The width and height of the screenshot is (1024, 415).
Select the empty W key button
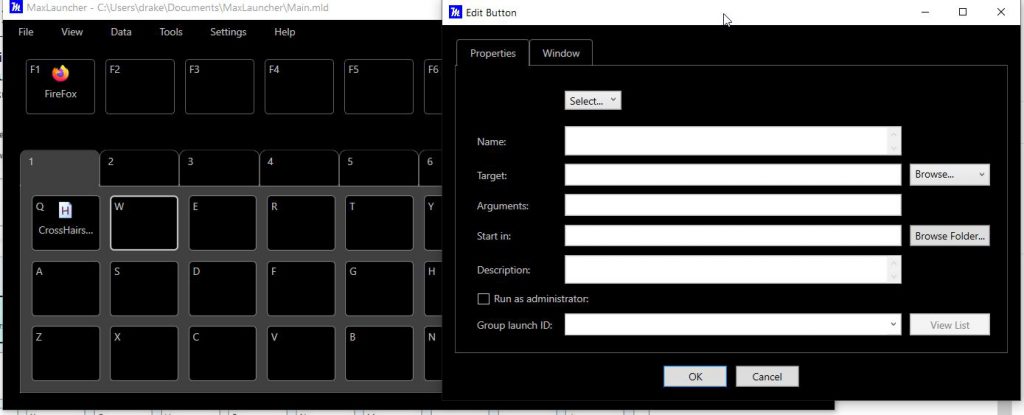coord(144,223)
